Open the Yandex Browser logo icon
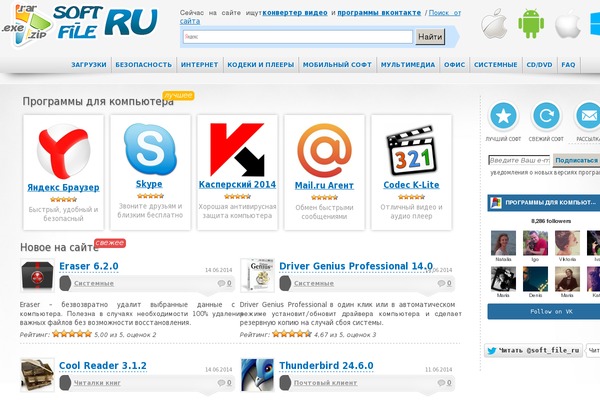 point(64,151)
